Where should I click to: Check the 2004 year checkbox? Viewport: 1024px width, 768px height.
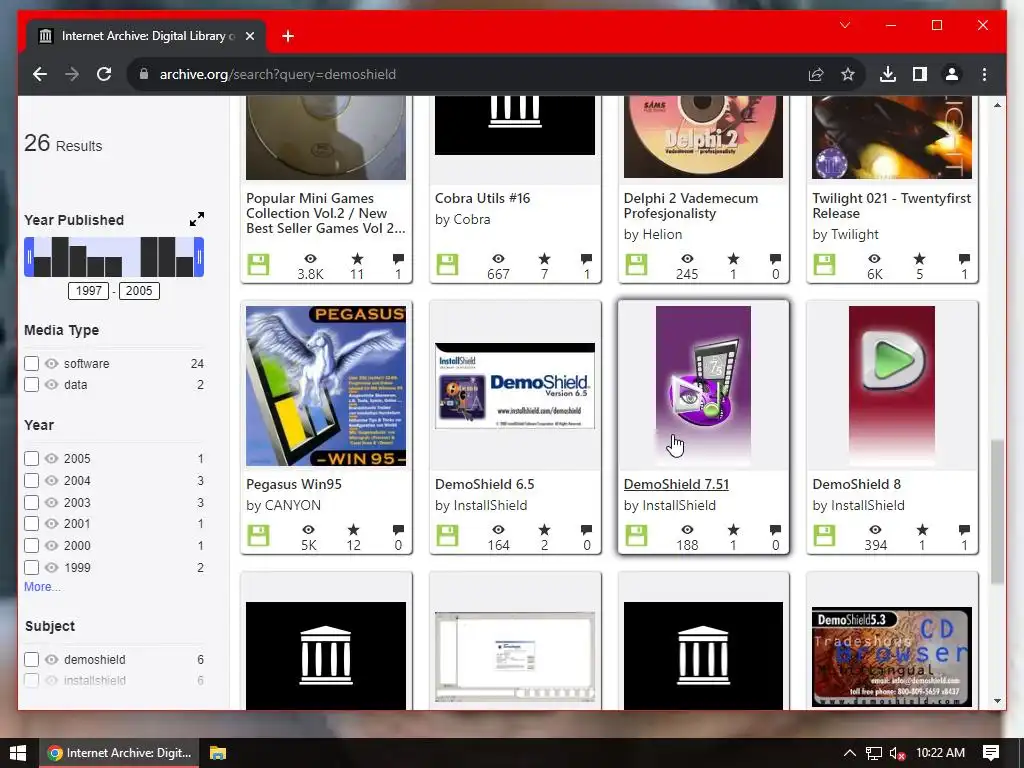31,481
